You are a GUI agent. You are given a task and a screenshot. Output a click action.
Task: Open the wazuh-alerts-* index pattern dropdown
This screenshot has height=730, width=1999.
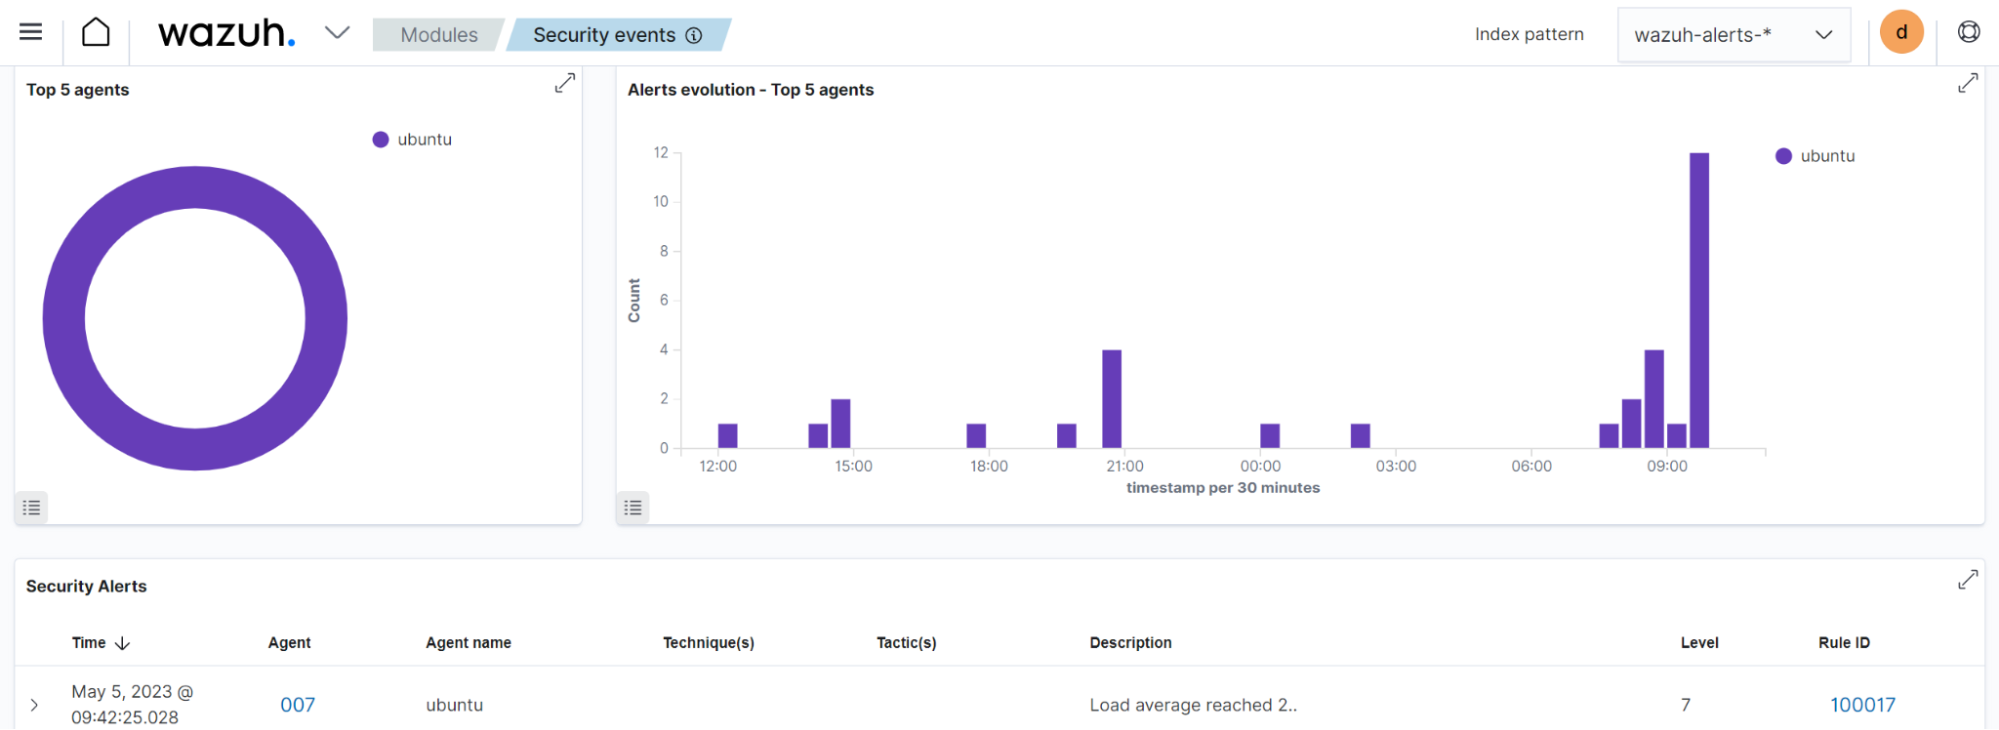click(x=1734, y=35)
